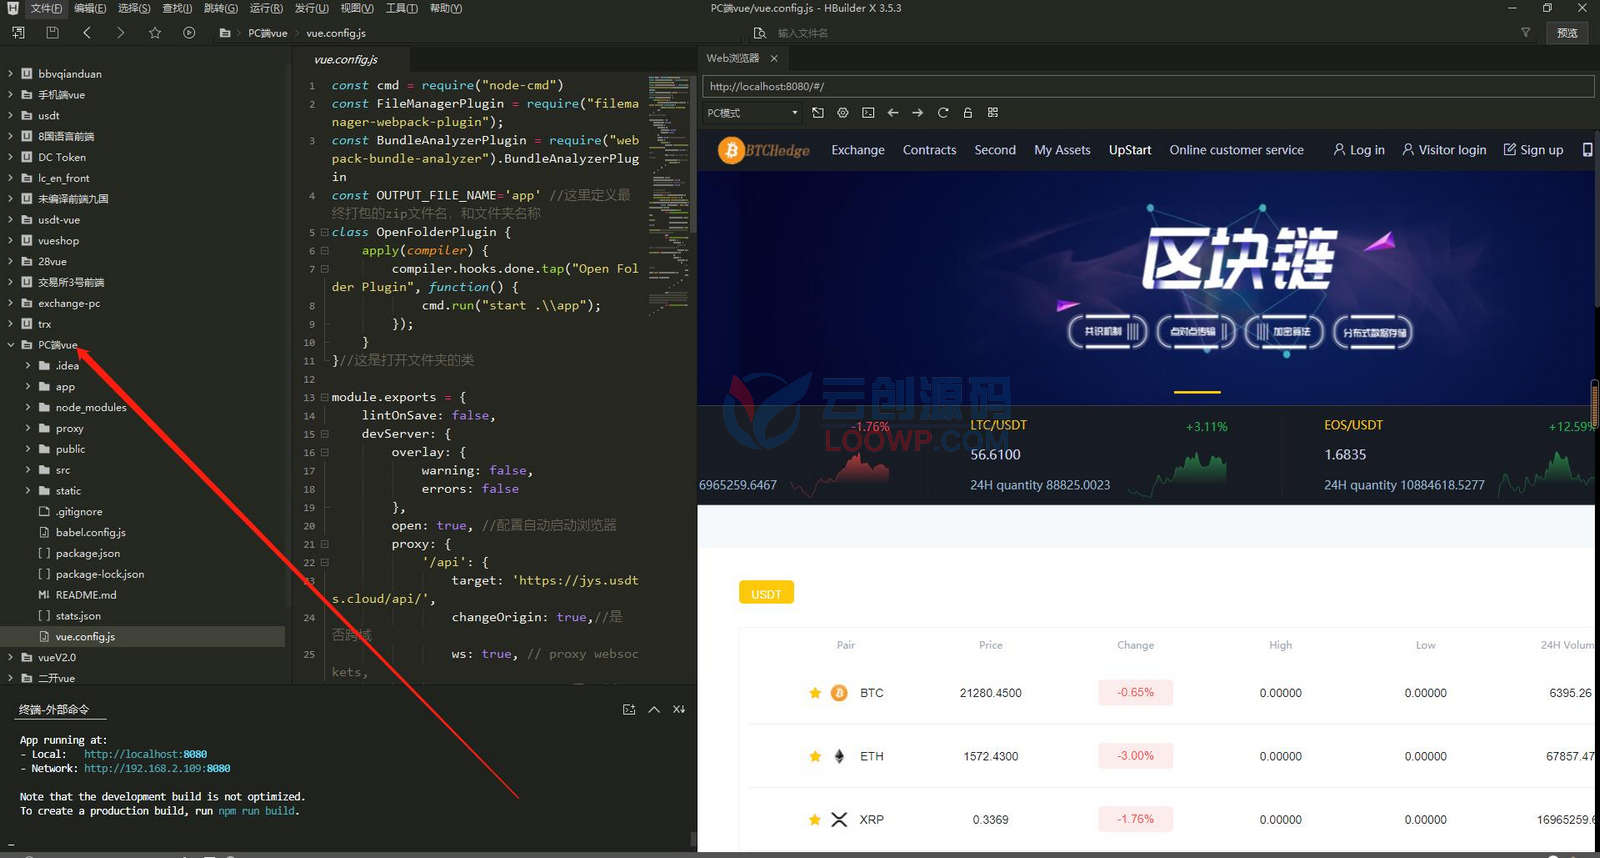
Task: Click the star next to XRP row
Action: point(815,819)
